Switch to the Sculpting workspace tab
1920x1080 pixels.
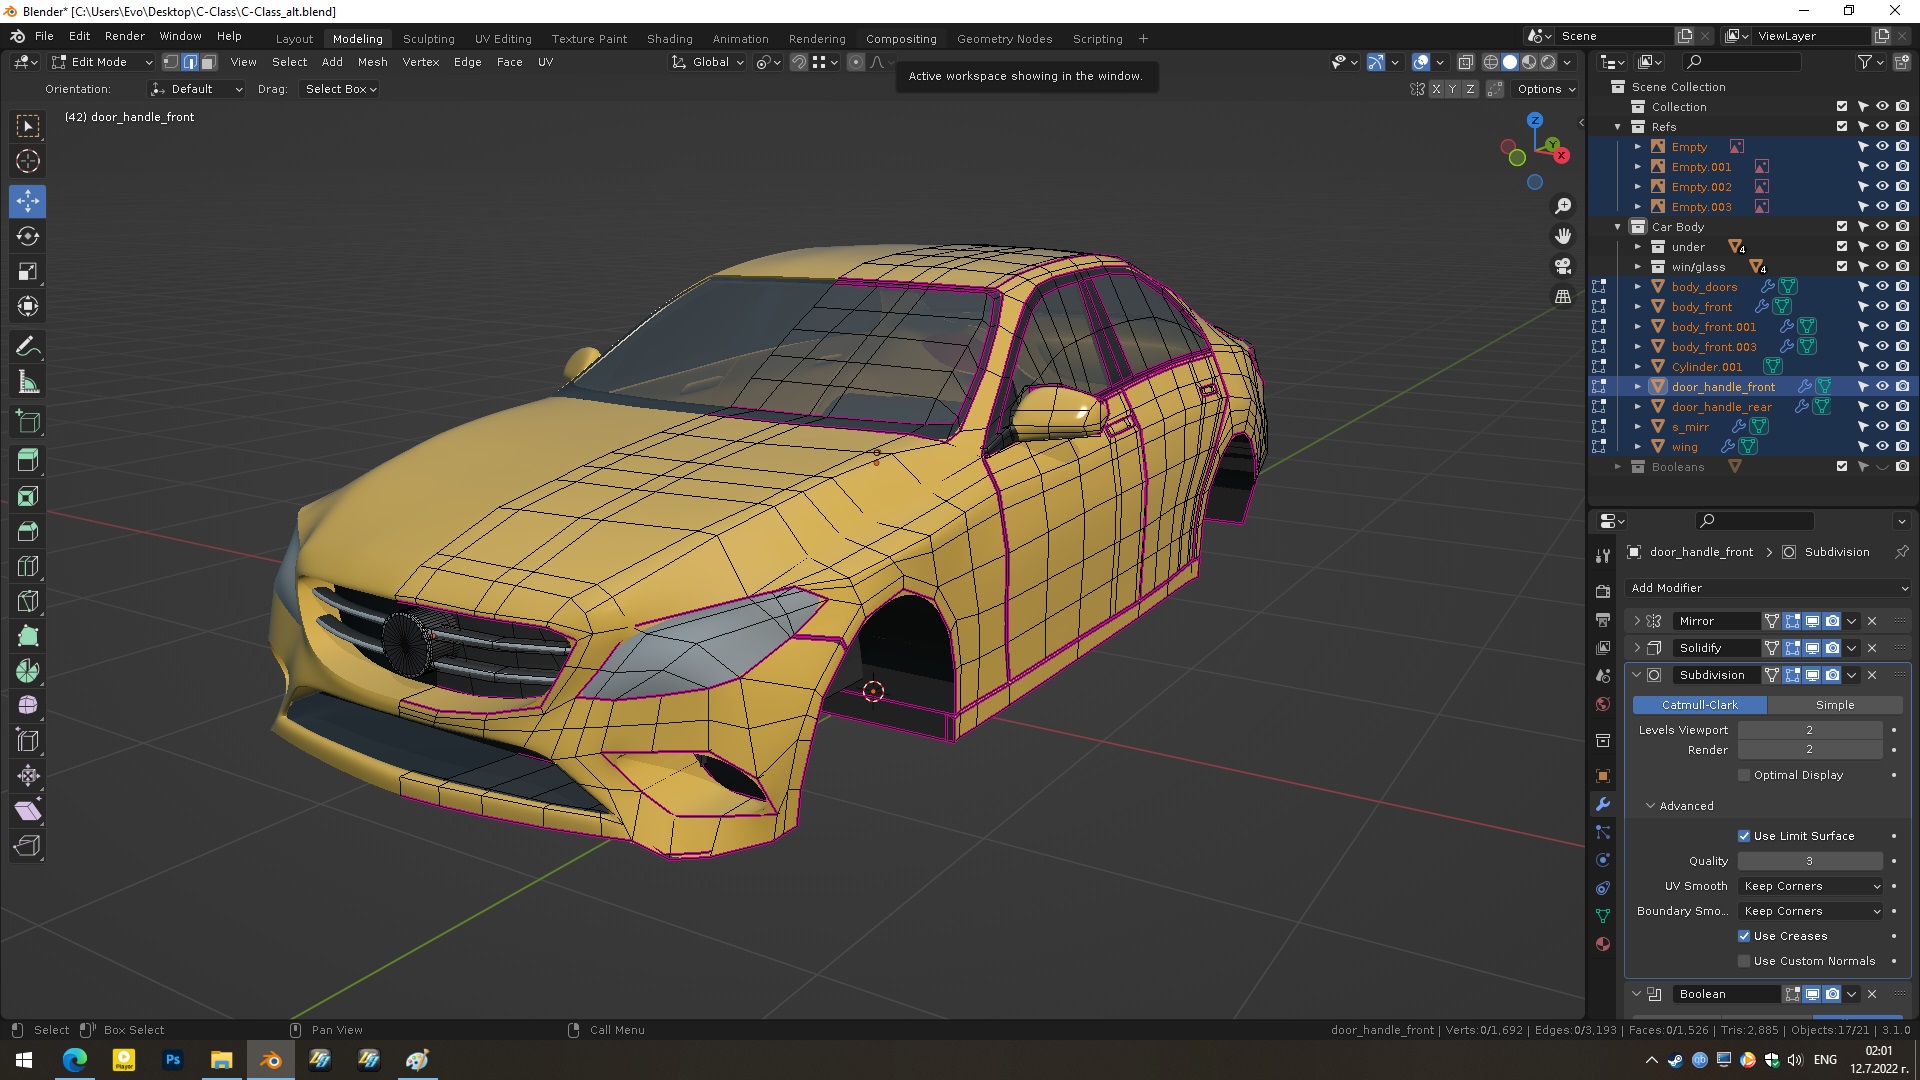pos(428,39)
